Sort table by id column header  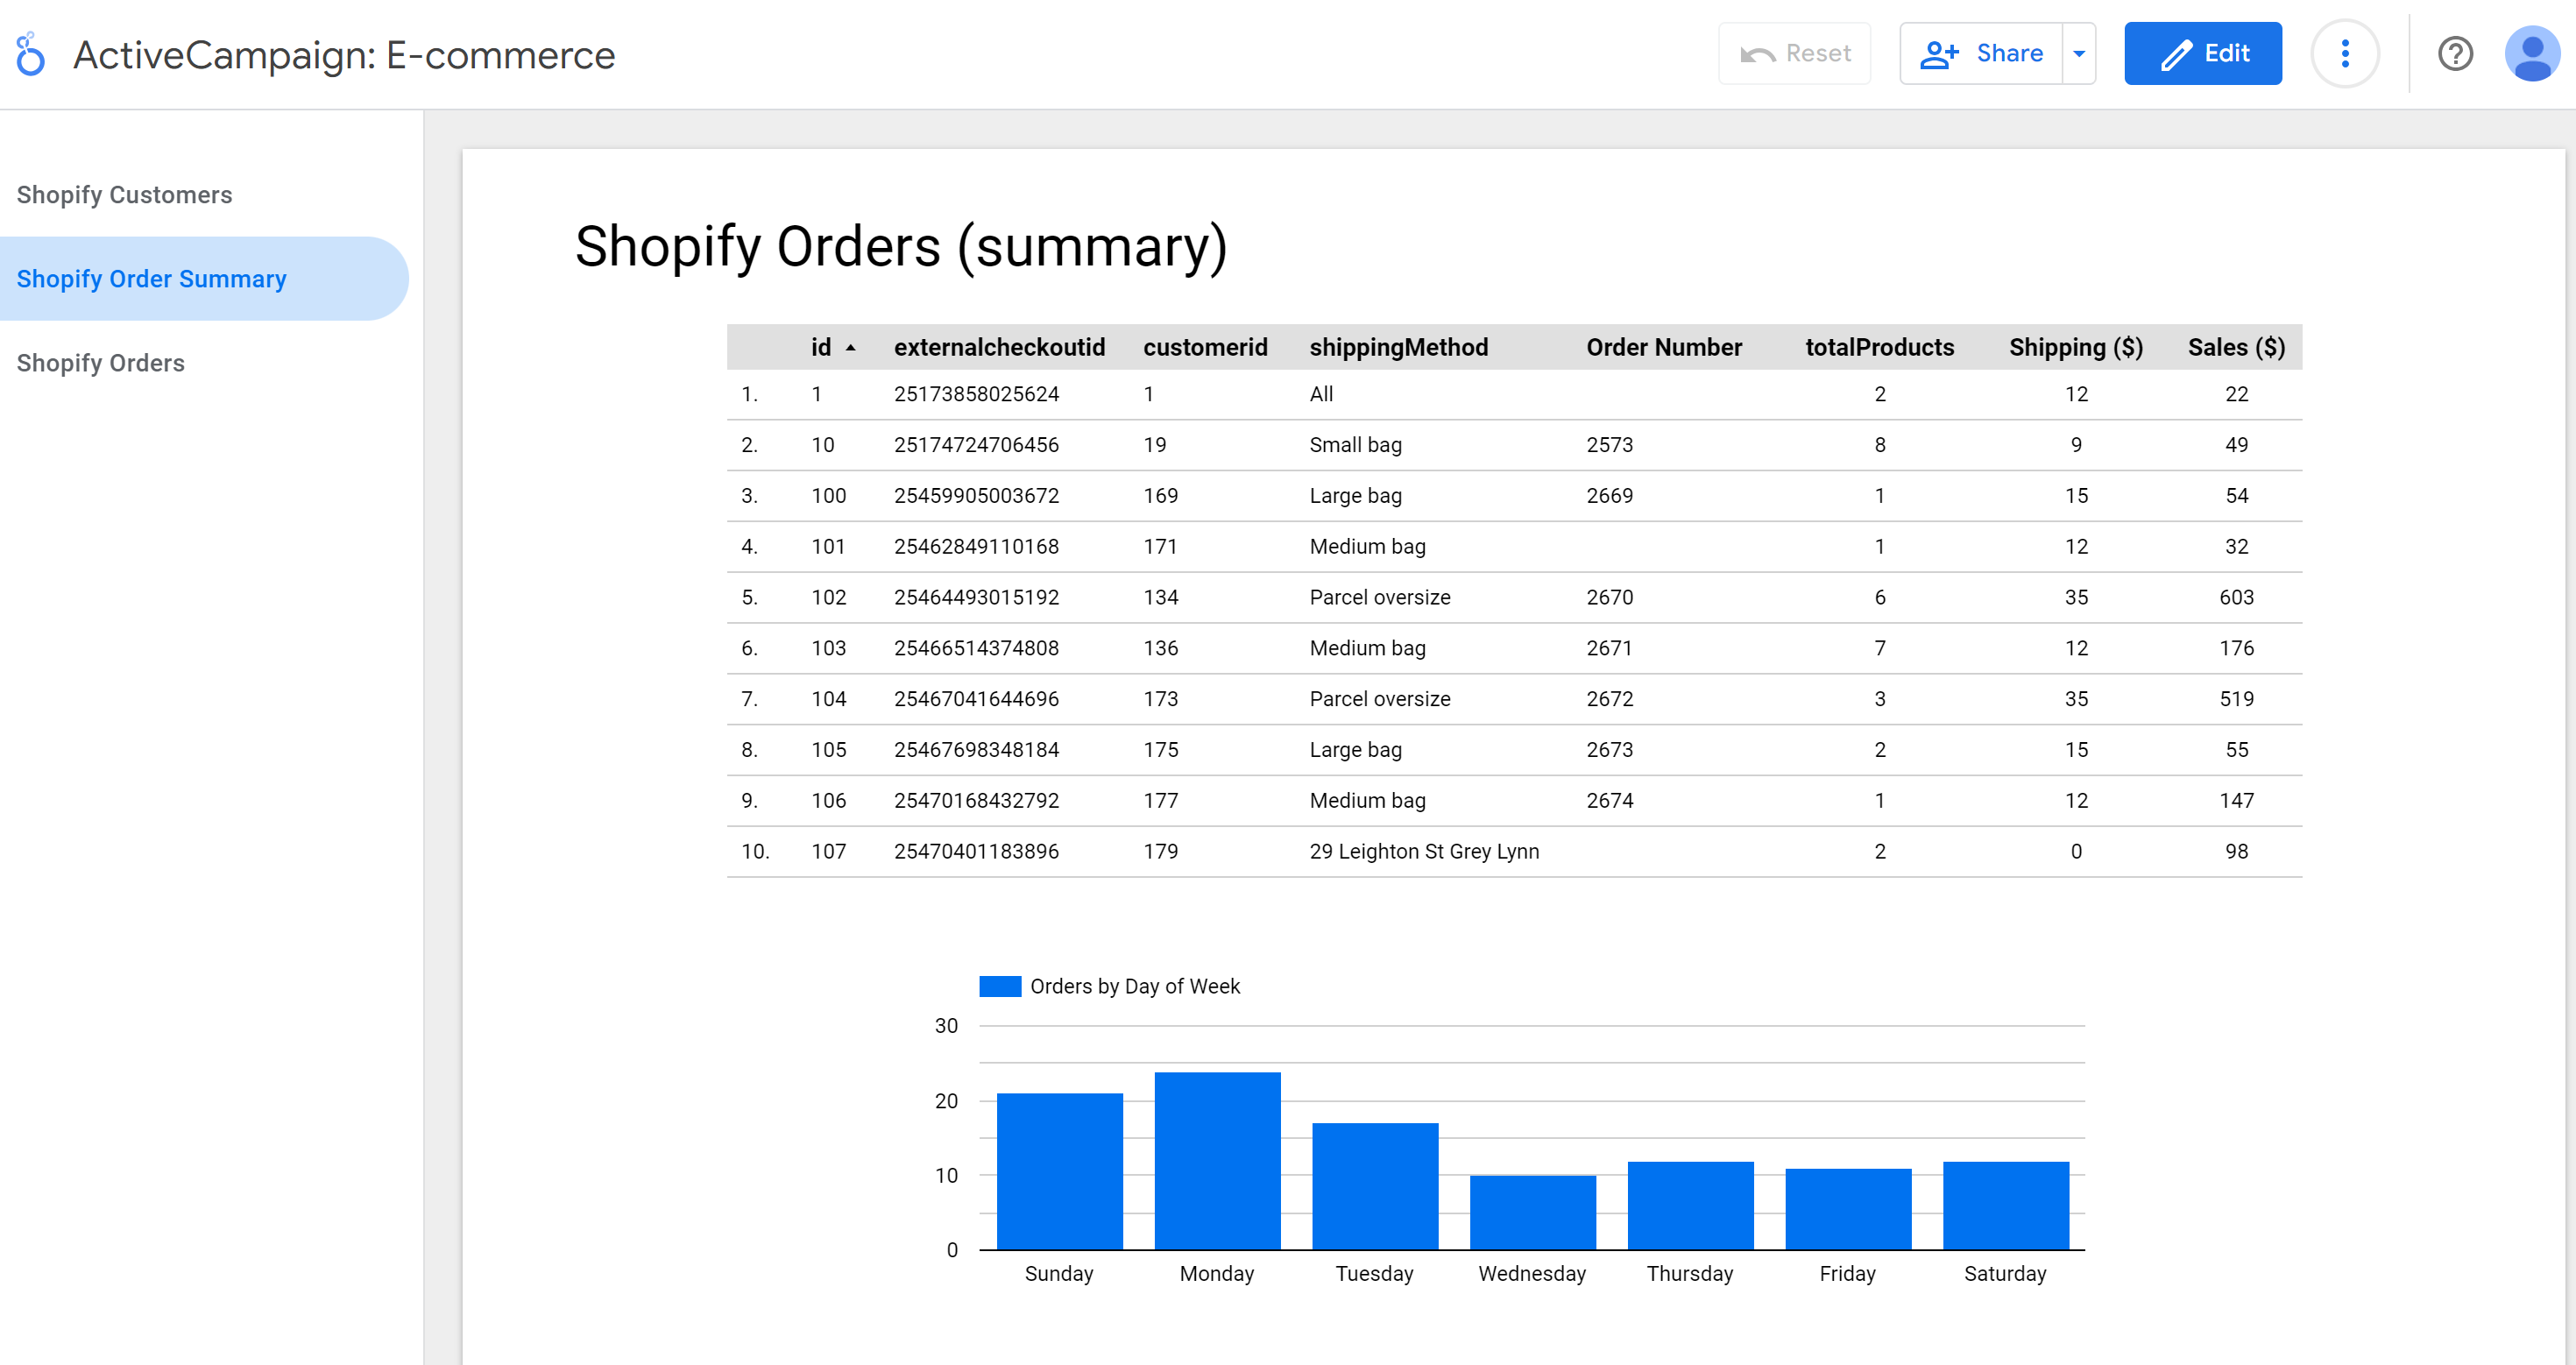click(820, 347)
